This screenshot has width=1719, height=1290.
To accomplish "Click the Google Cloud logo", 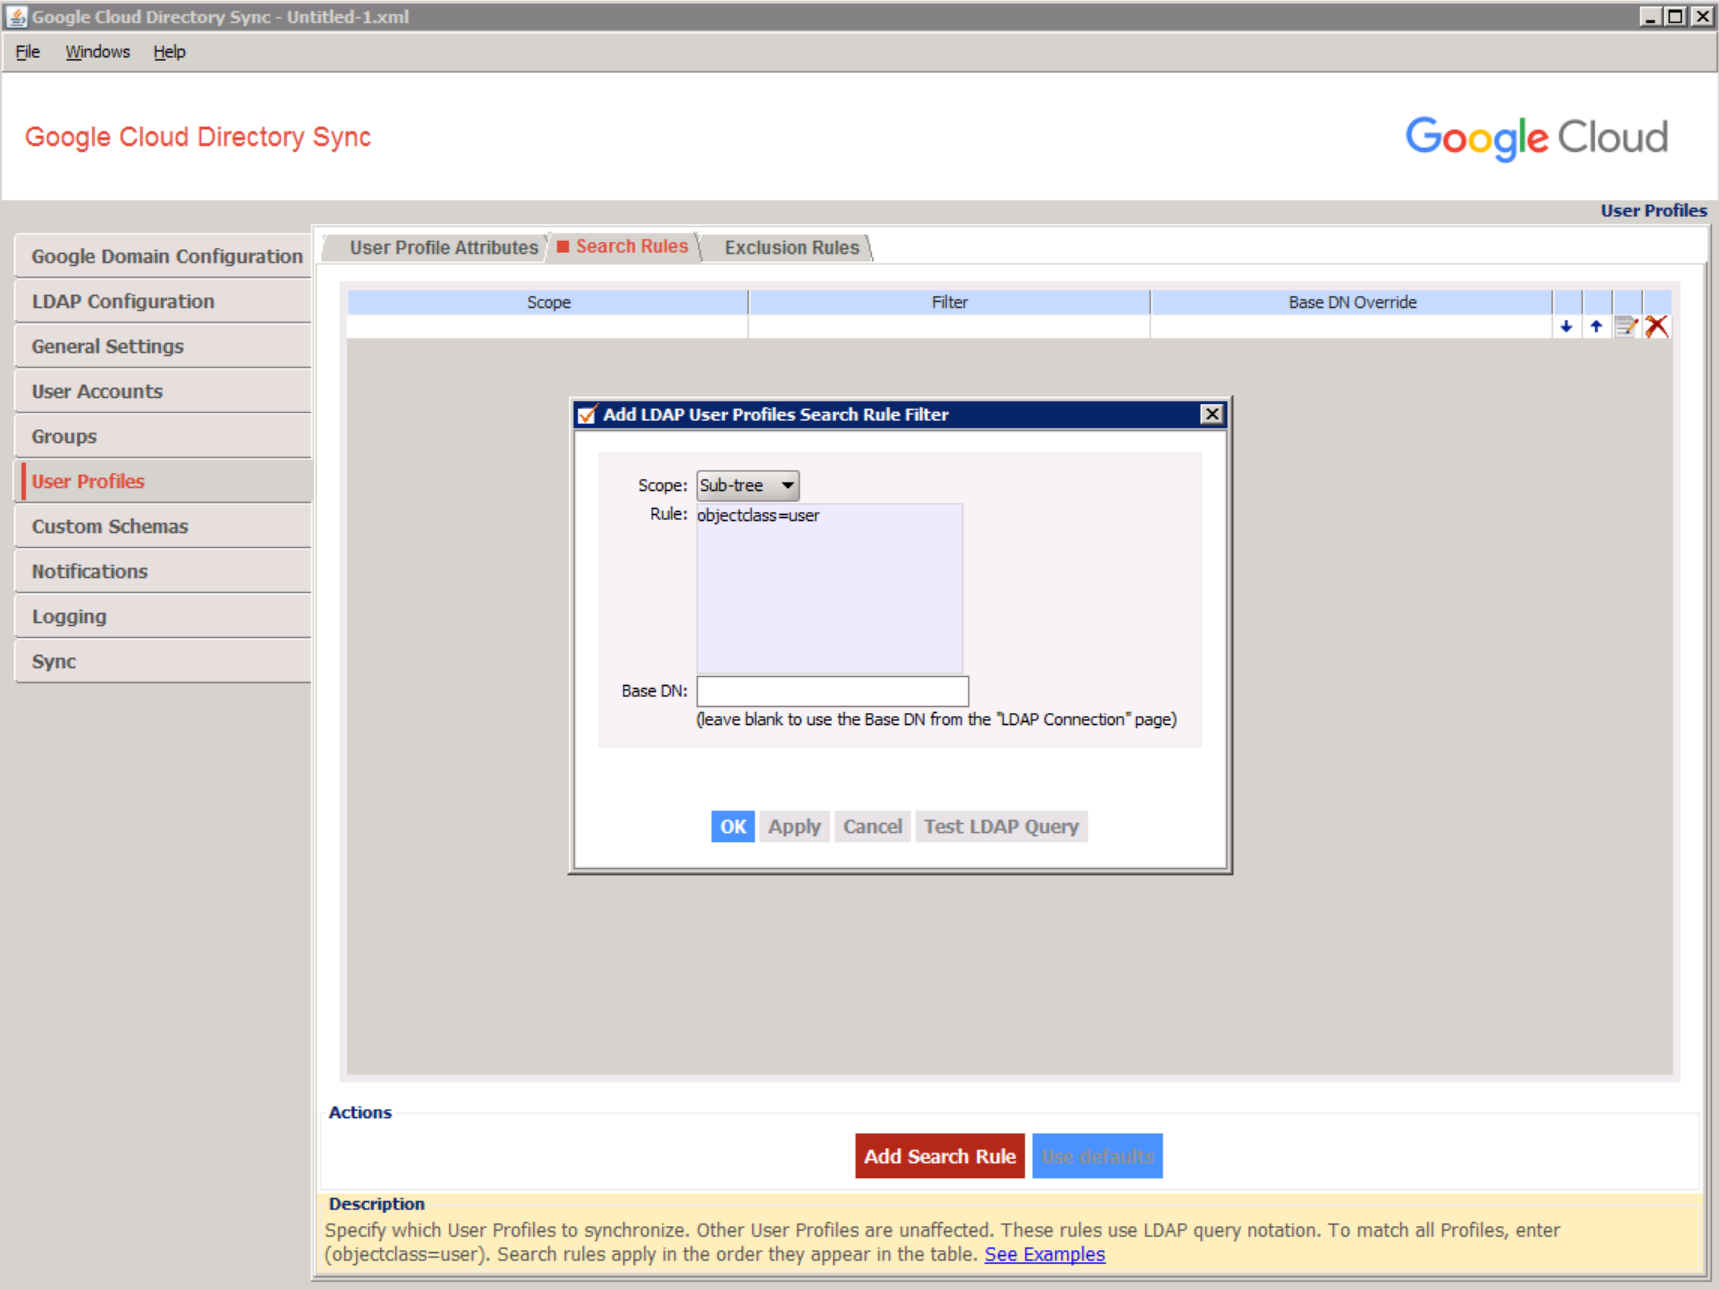I will click(1535, 137).
